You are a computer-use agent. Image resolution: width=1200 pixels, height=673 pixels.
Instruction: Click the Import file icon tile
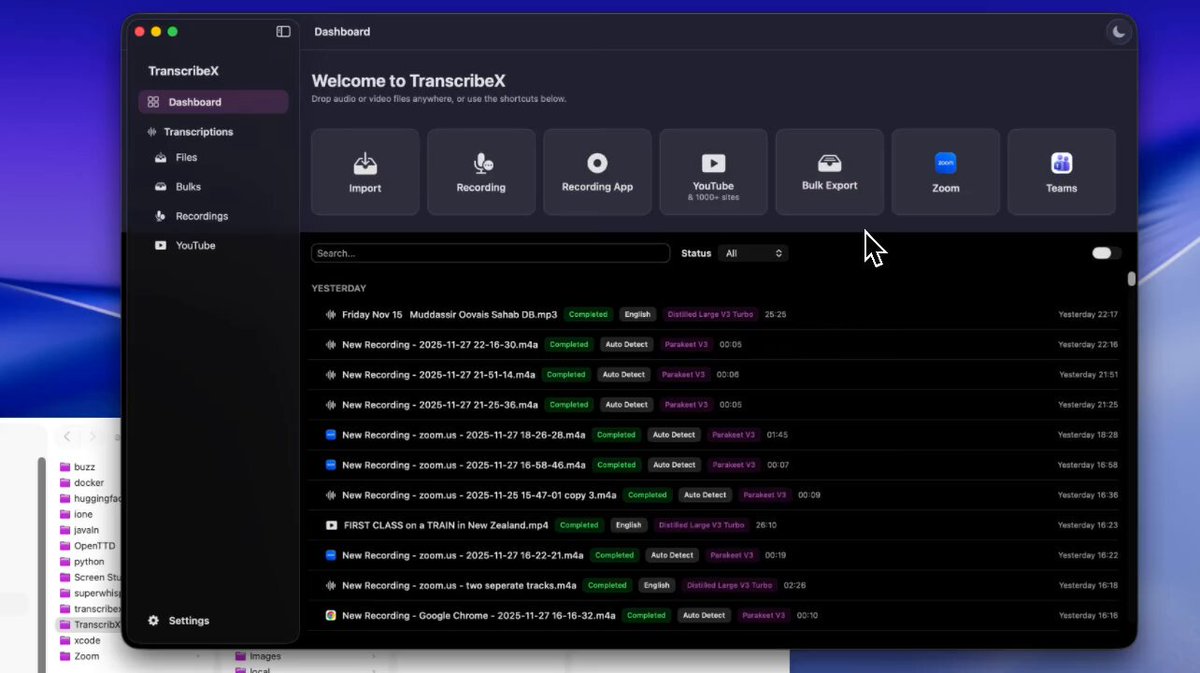365,172
